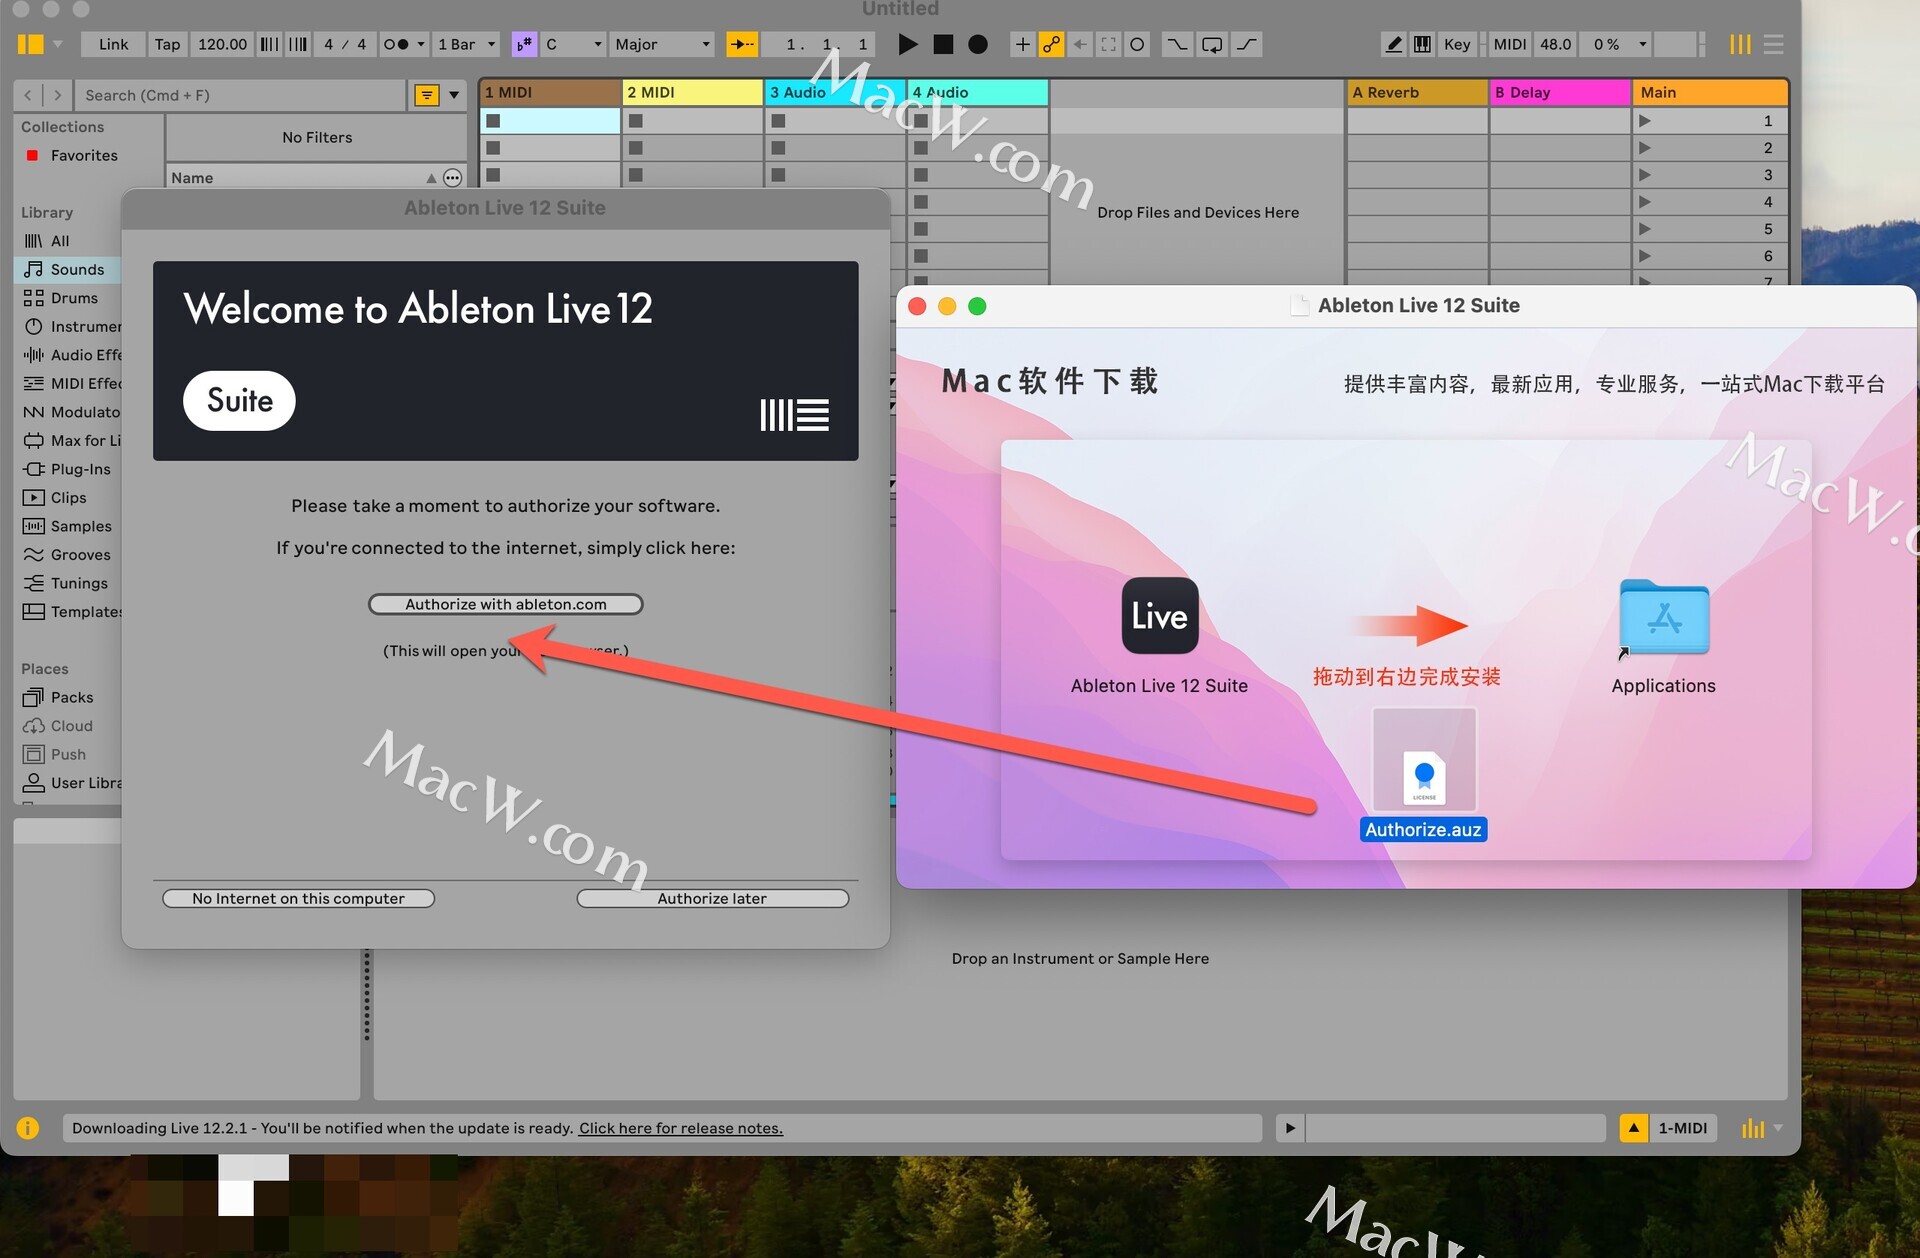Toggle the scale mode flat-sharp icon
This screenshot has width=1920, height=1258.
pyautogui.click(x=524, y=44)
